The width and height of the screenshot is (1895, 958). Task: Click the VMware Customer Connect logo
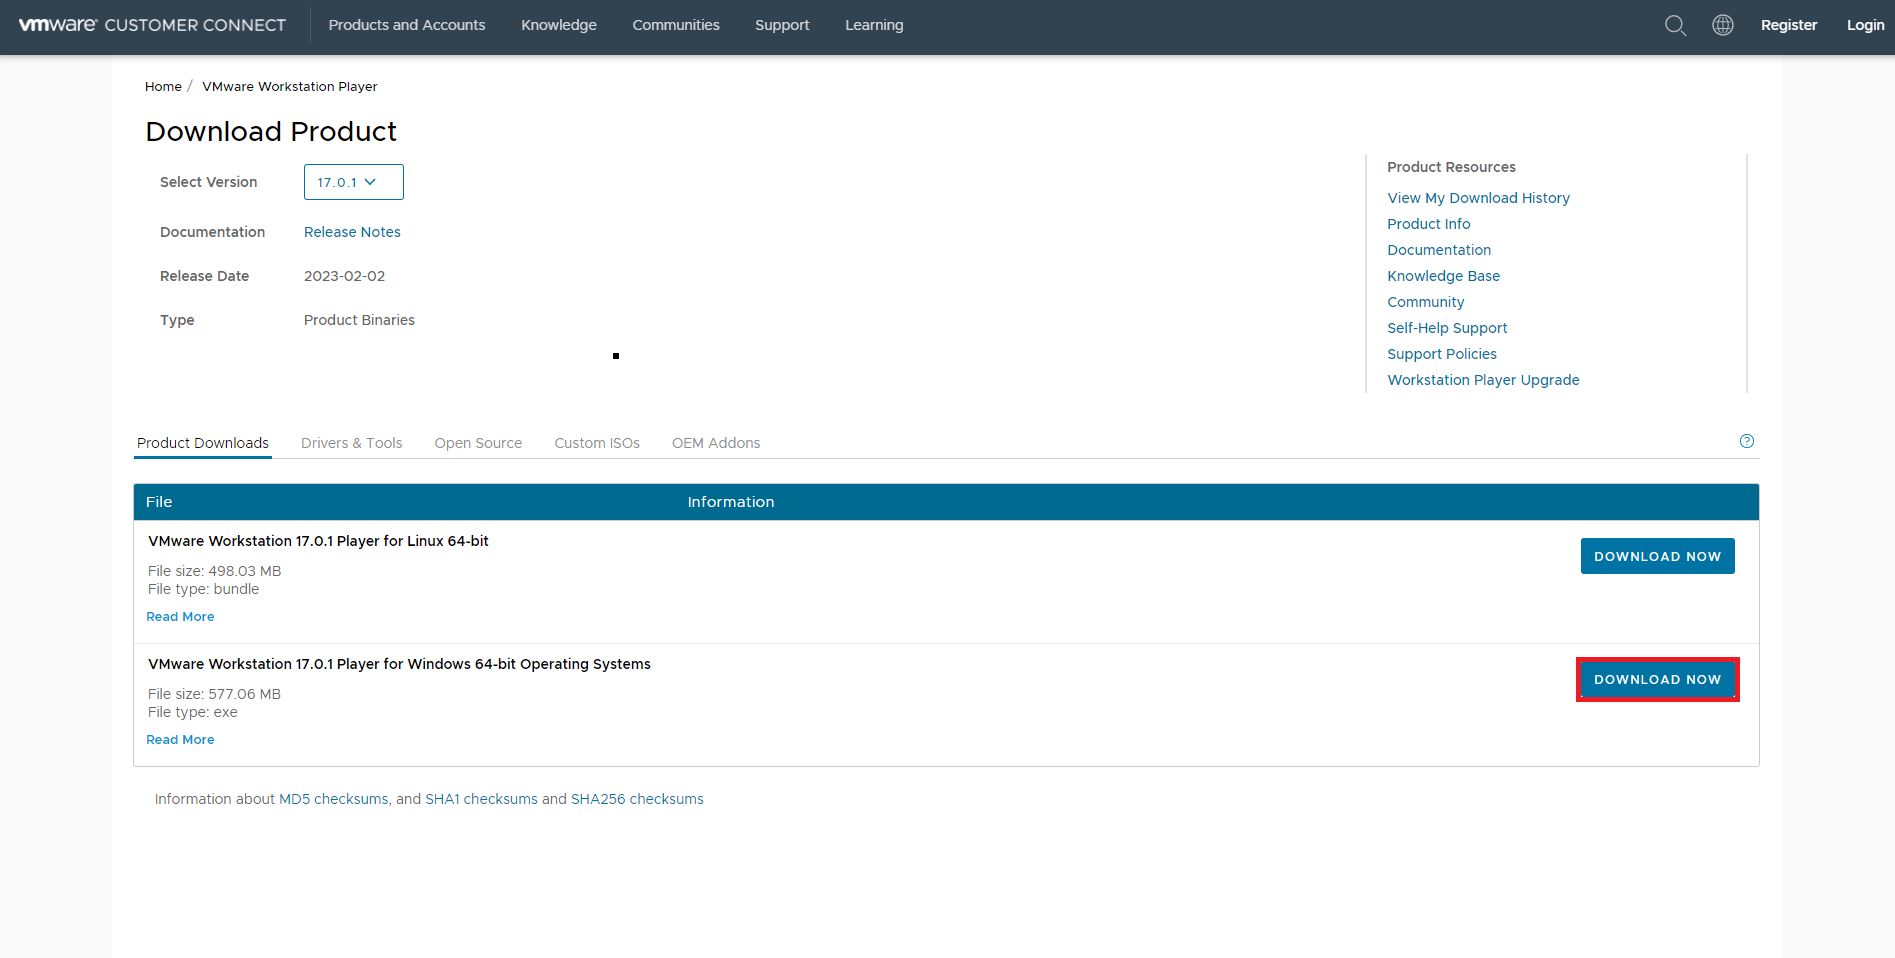pos(152,25)
